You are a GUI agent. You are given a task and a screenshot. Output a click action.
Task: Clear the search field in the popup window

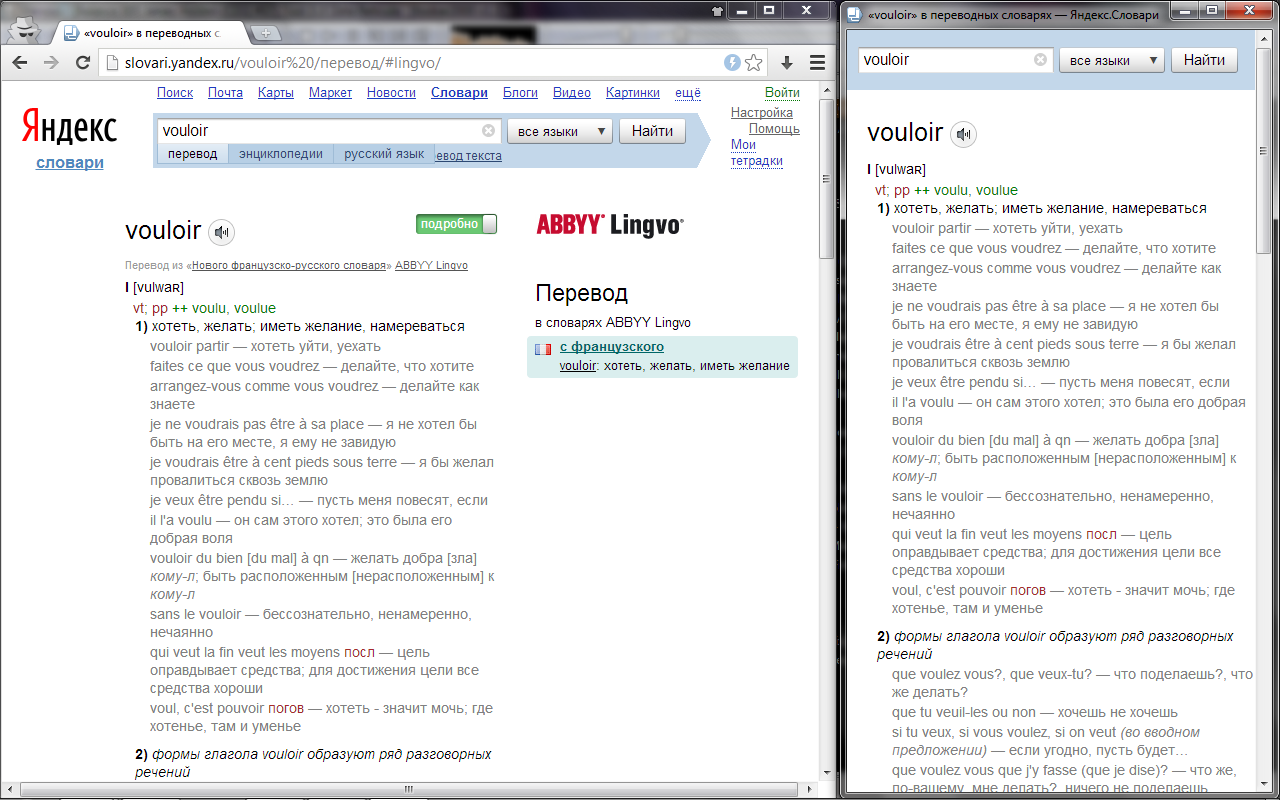(x=1040, y=60)
